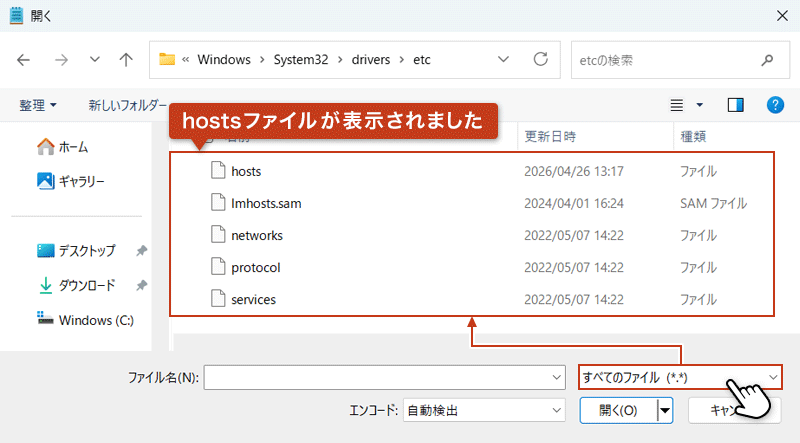Viewport: 800px width, 443px height.
Task: Close the 開く dialog
Action: tap(782, 16)
